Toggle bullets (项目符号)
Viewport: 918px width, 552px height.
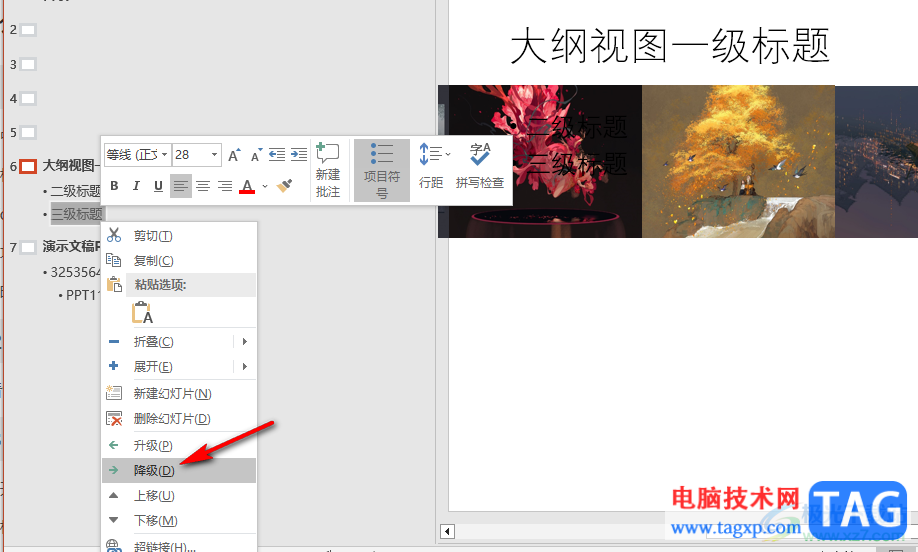tap(382, 170)
